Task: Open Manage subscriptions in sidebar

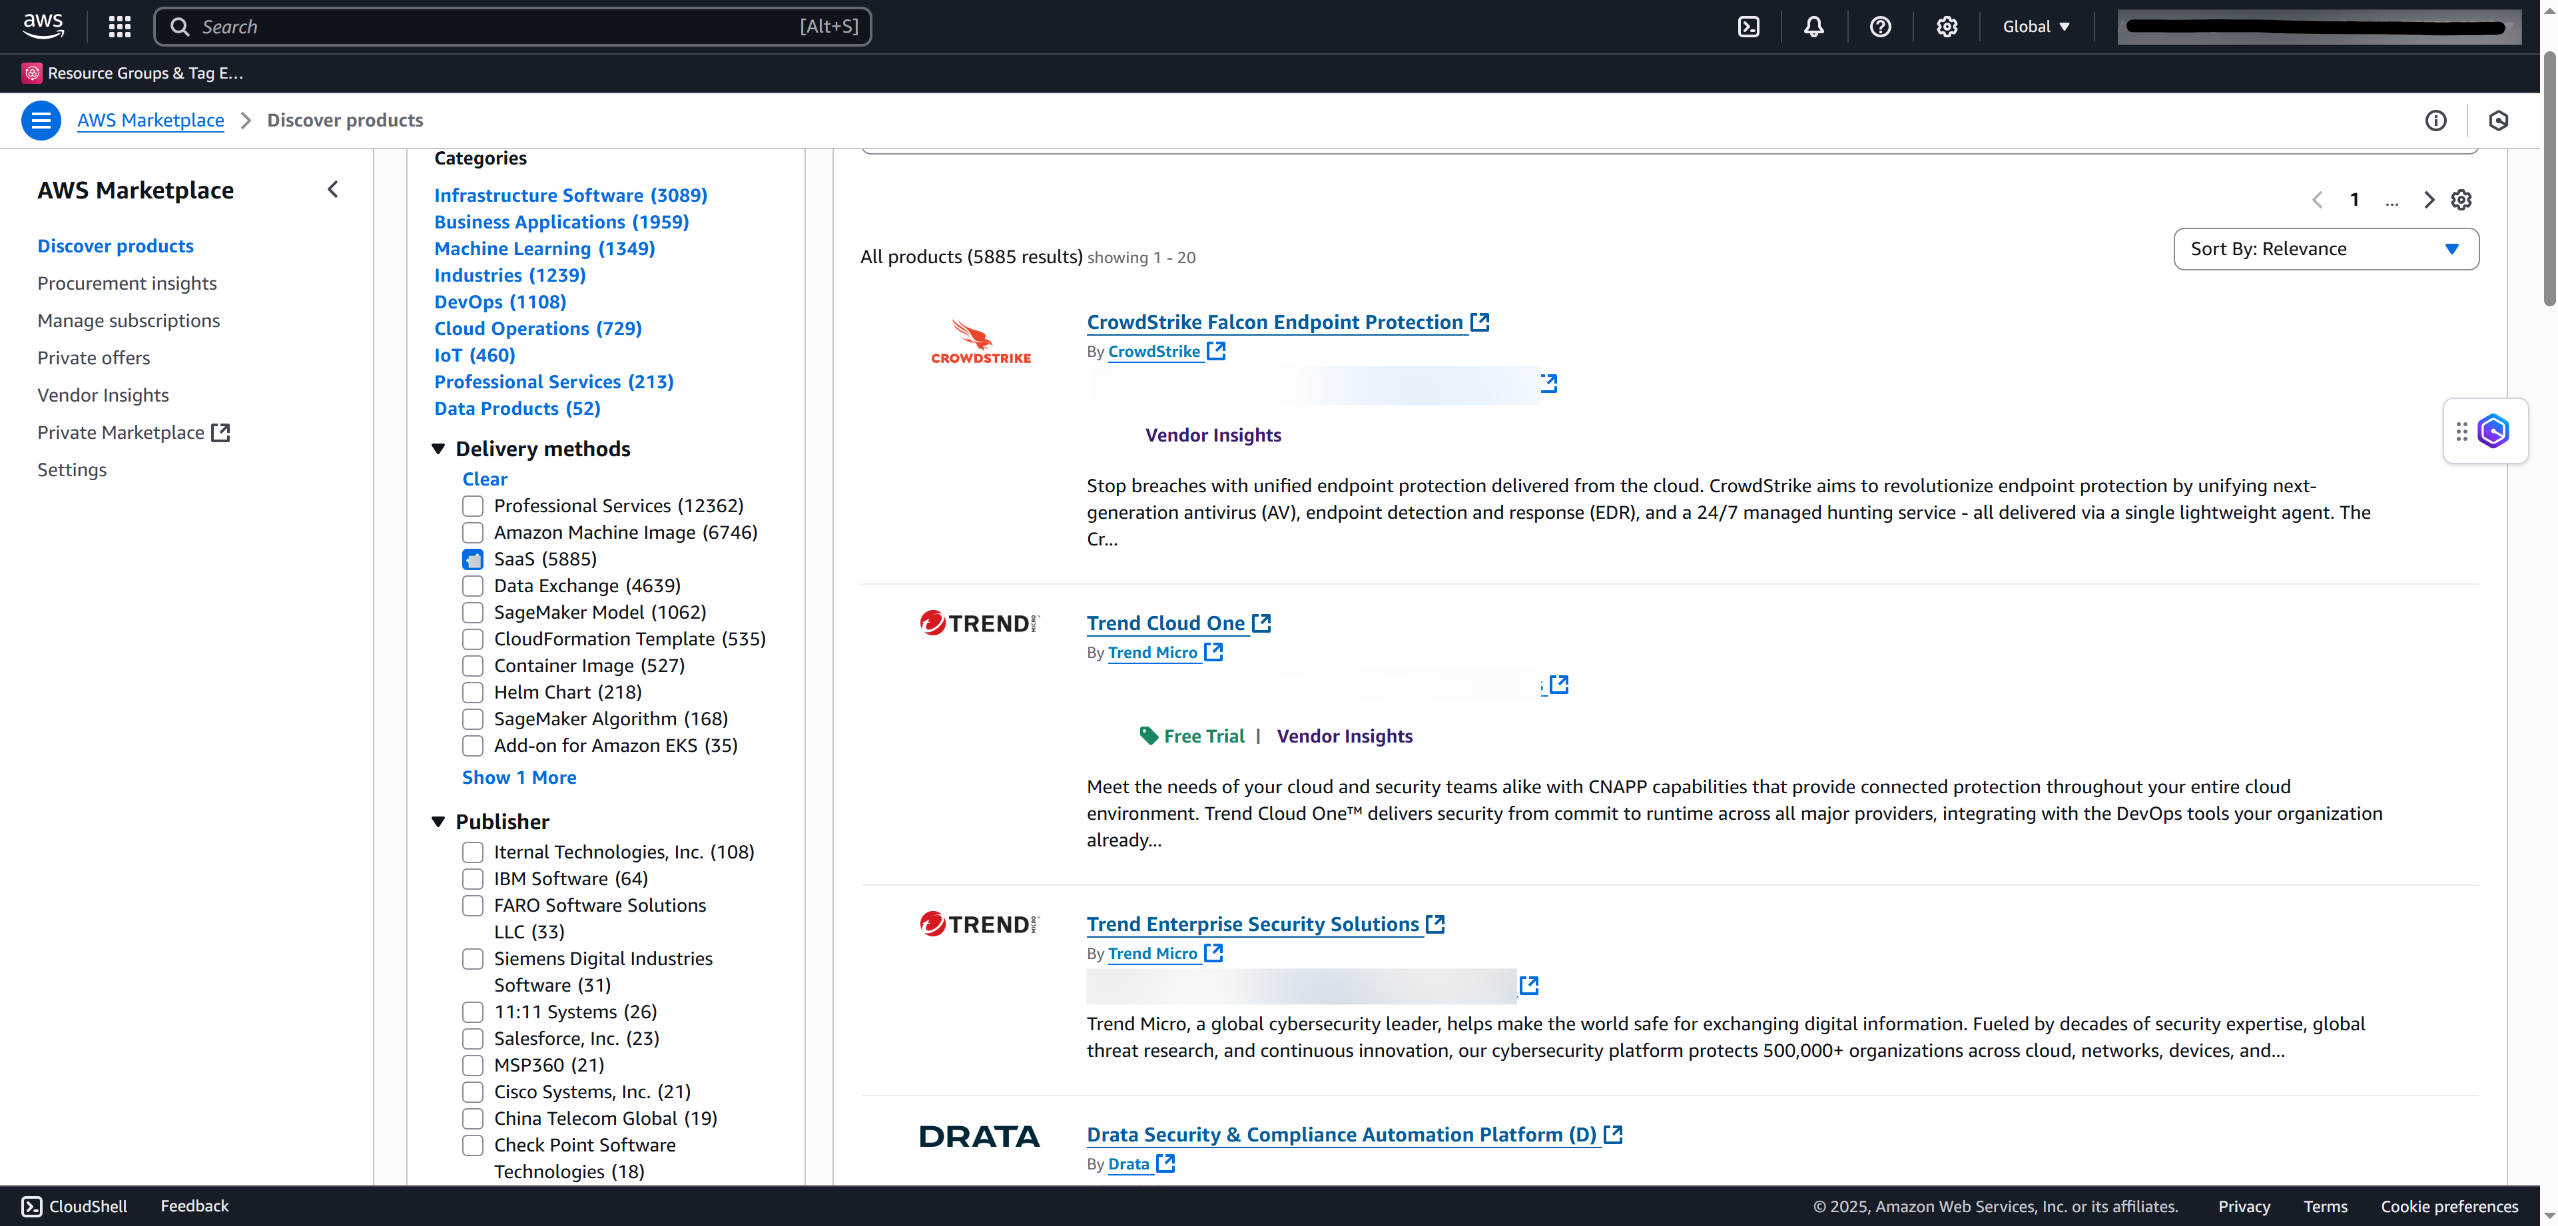Action: click(128, 320)
